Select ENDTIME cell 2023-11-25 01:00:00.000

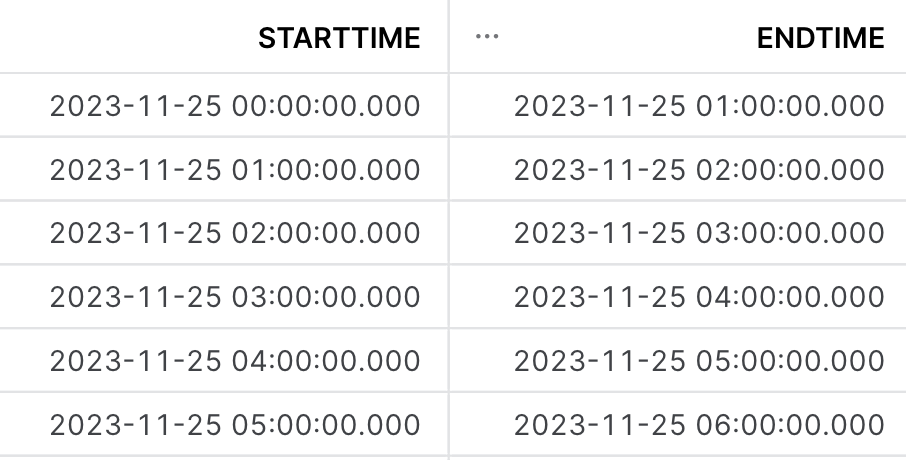point(678,106)
